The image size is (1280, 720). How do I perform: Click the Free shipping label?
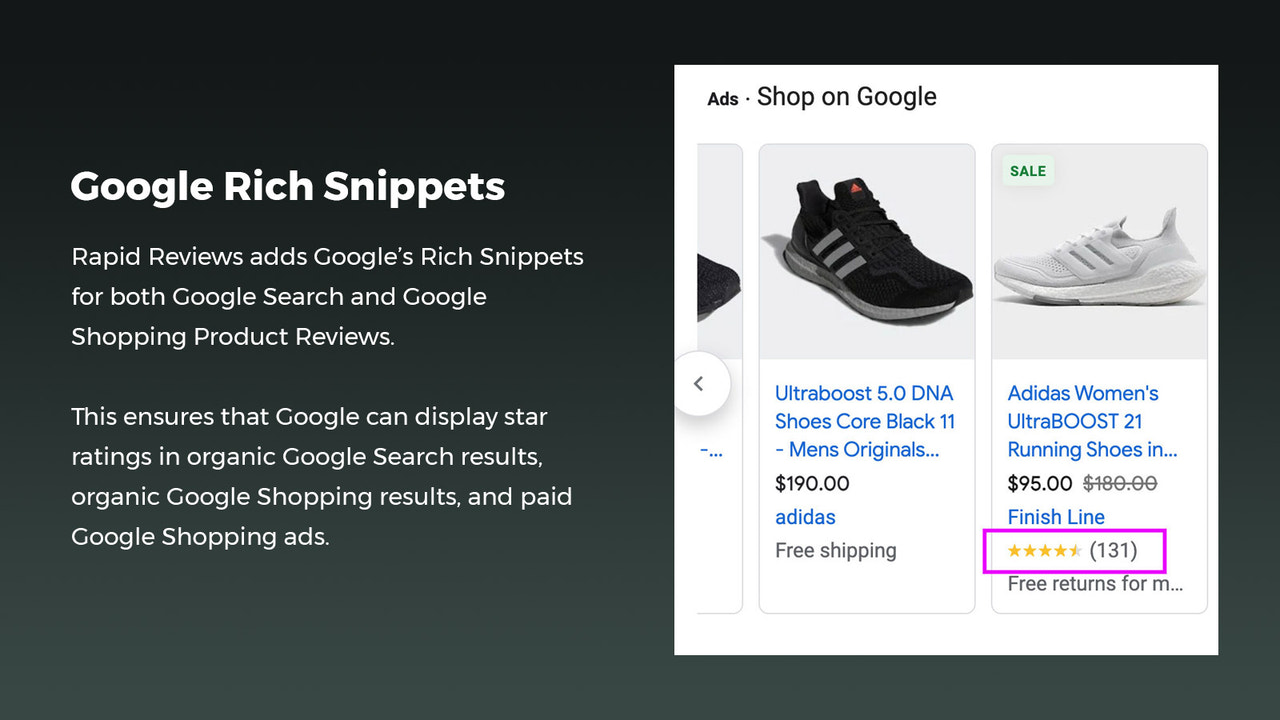(836, 550)
